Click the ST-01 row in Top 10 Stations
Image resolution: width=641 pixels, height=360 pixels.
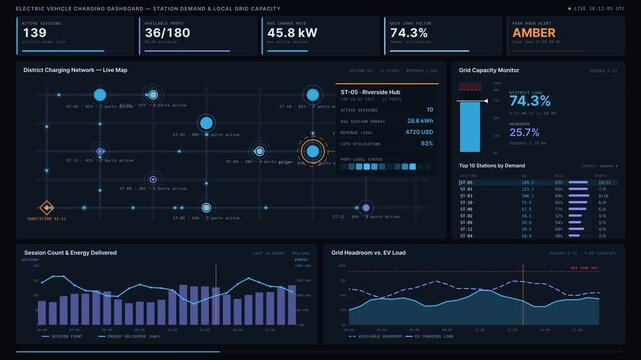(538, 189)
